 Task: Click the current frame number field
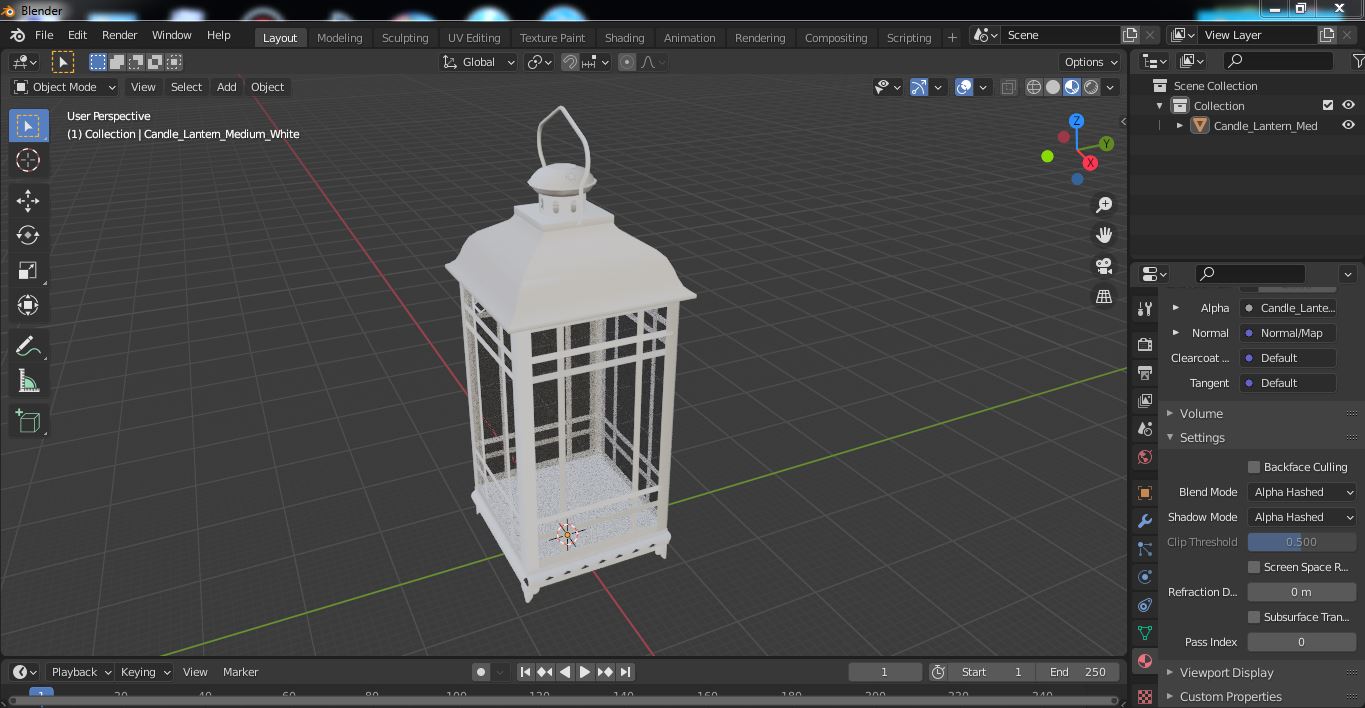pyautogui.click(x=885, y=672)
